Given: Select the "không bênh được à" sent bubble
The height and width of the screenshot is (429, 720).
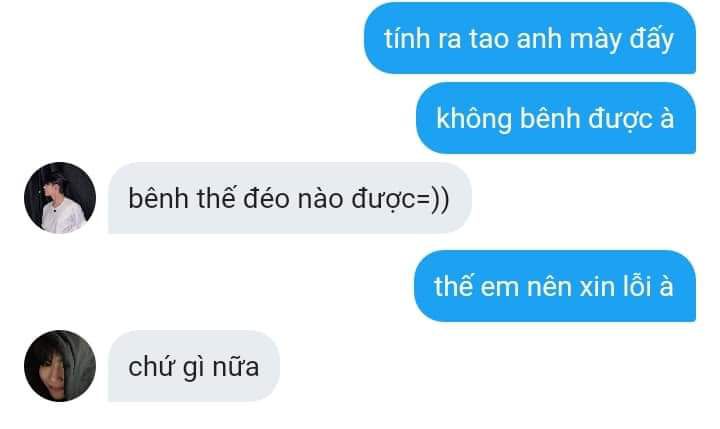Looking at the screenshot, I should pyautogui.click(x=556, y=118).
